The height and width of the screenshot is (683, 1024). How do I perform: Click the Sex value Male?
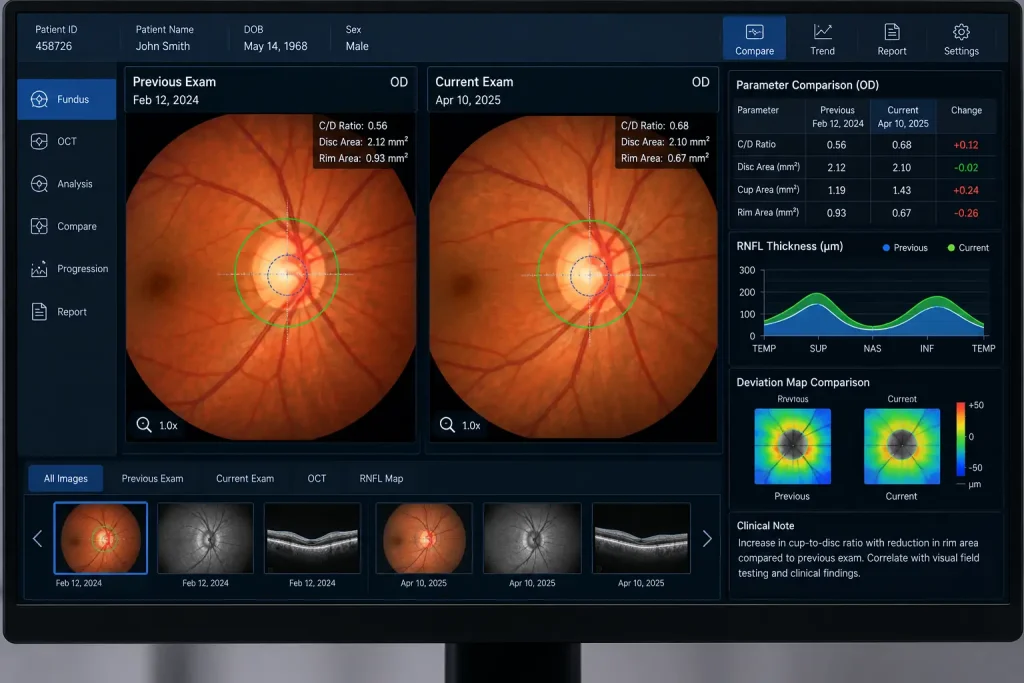[357, 46]
